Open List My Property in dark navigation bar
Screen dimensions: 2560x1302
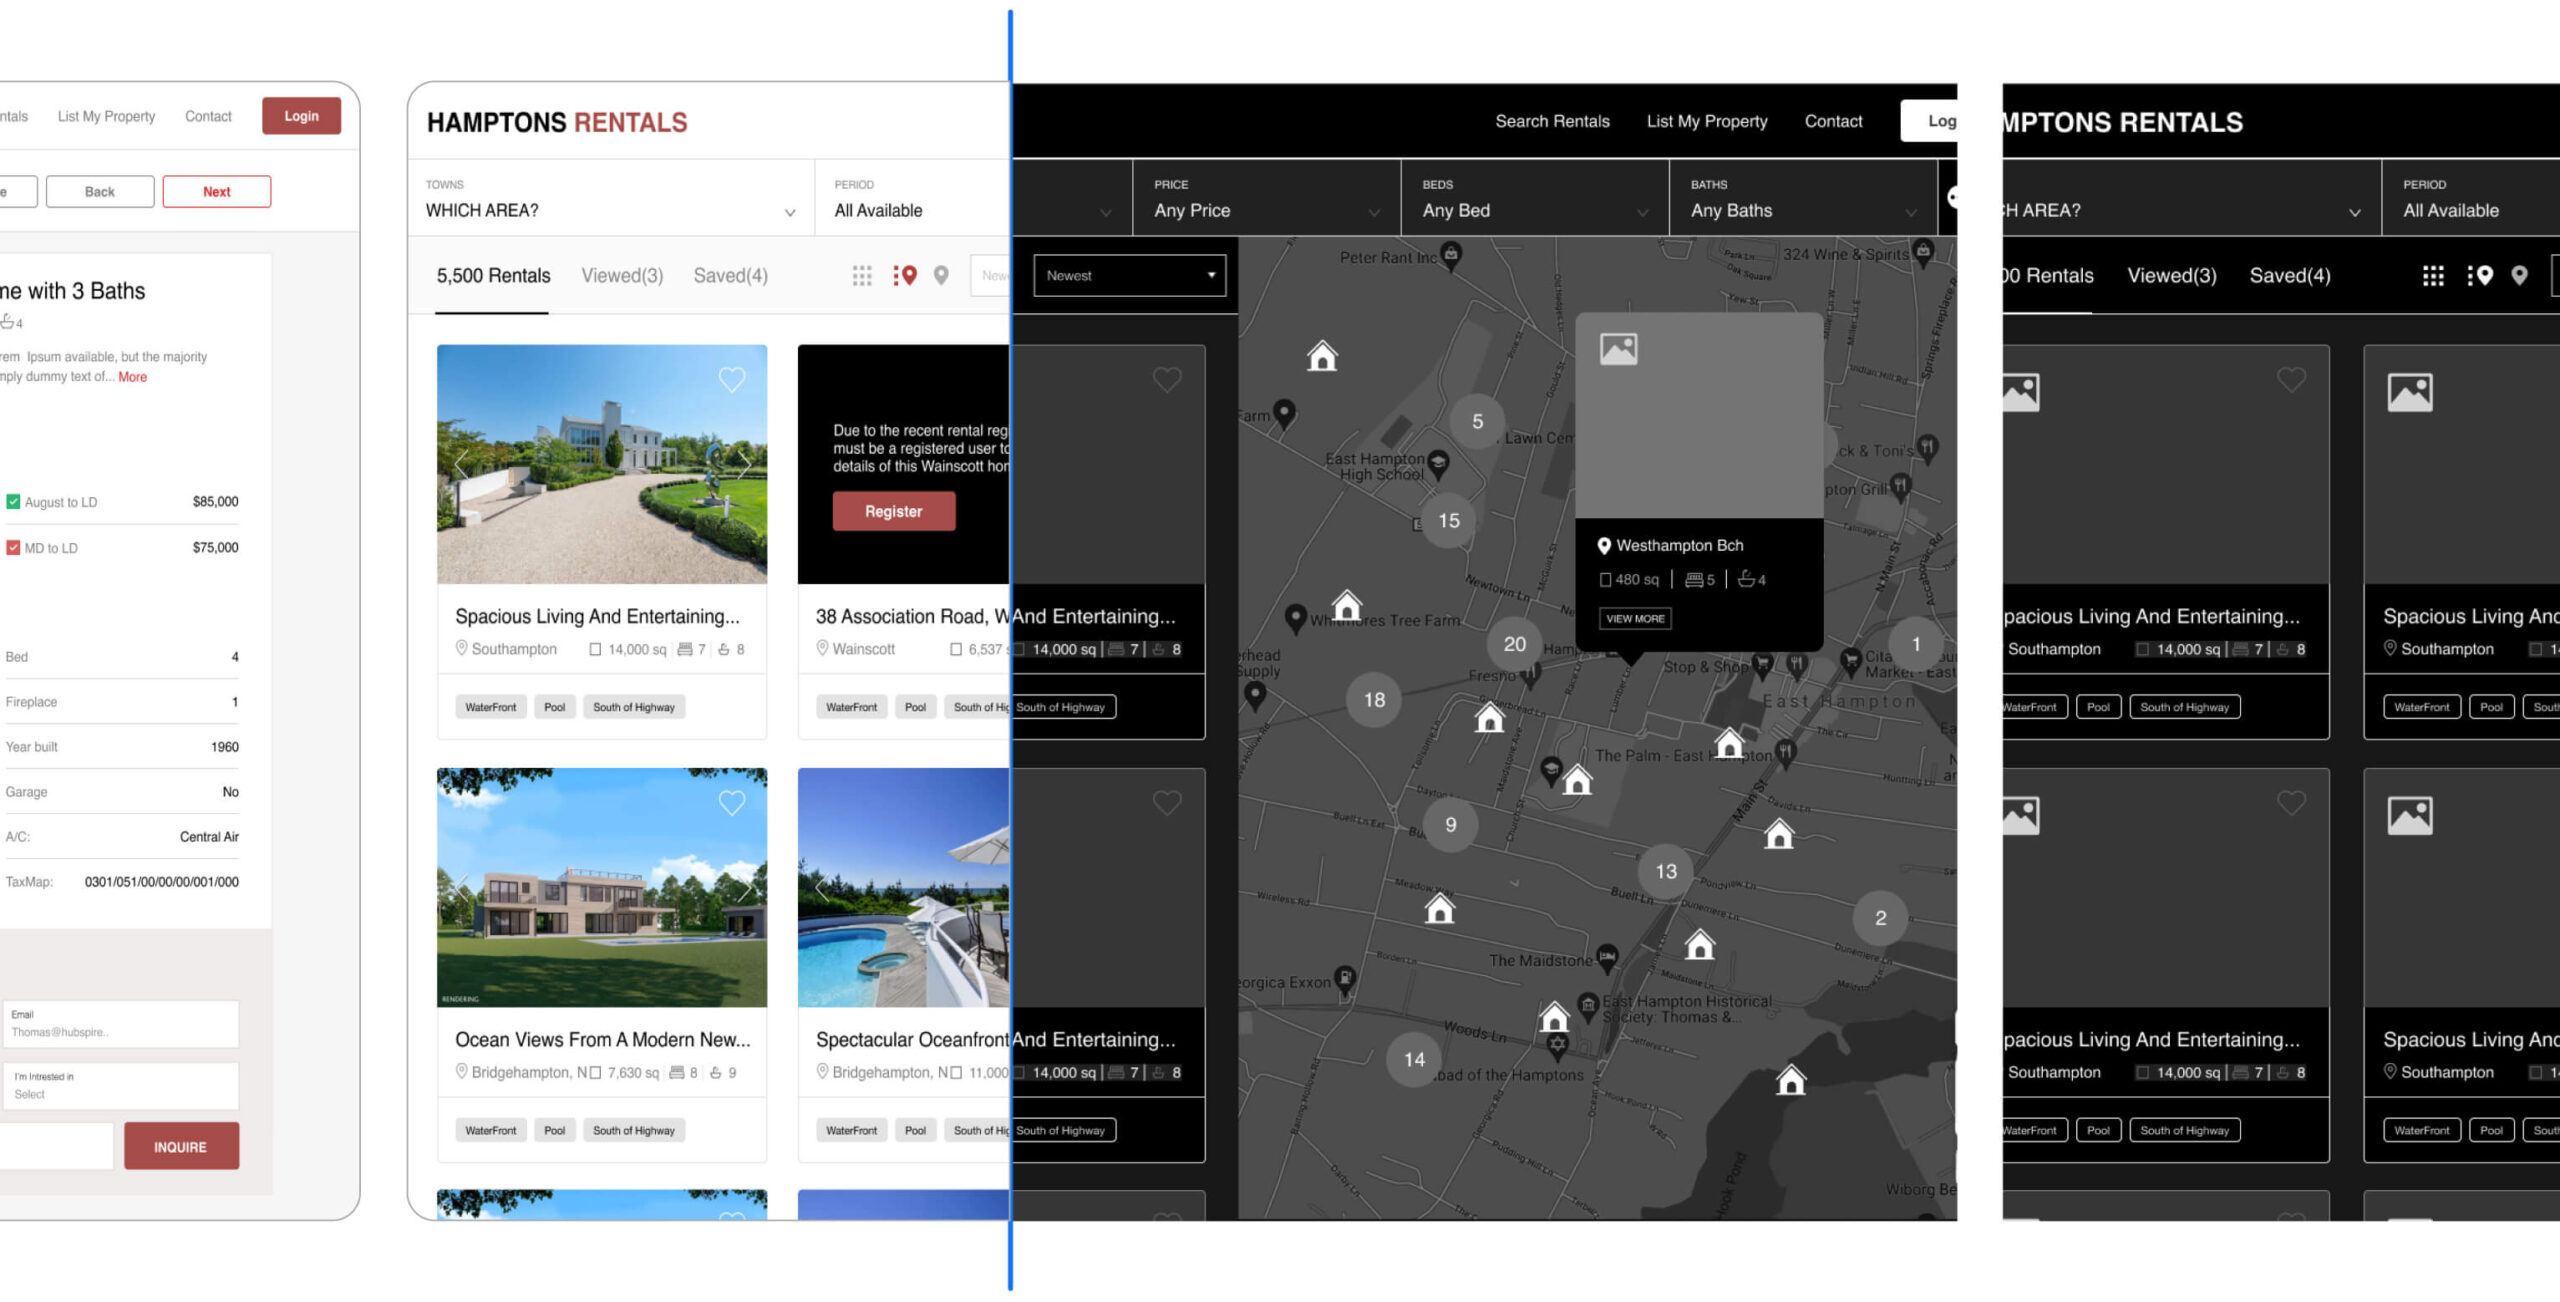tap(1707, 121)
